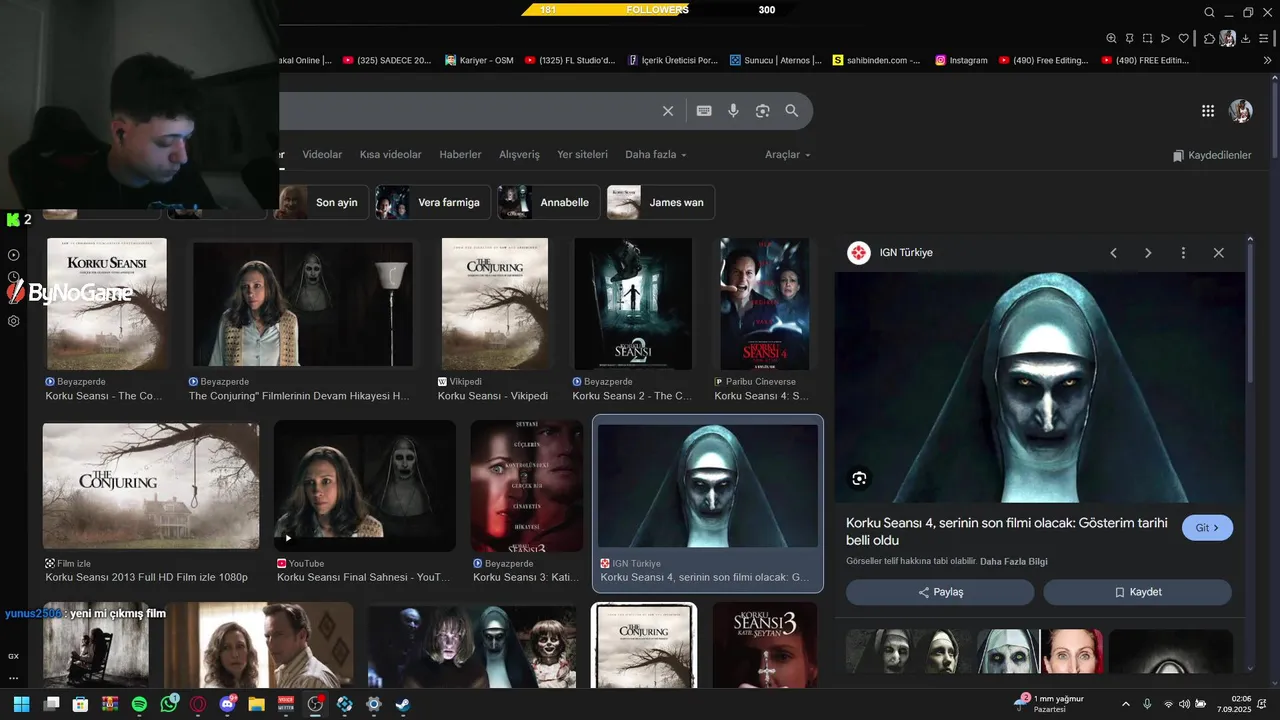Bookmark the page with the heart icon
Image resolution: width=1280 pixels, height=720 pixels.
click(x=1183, y=38)
